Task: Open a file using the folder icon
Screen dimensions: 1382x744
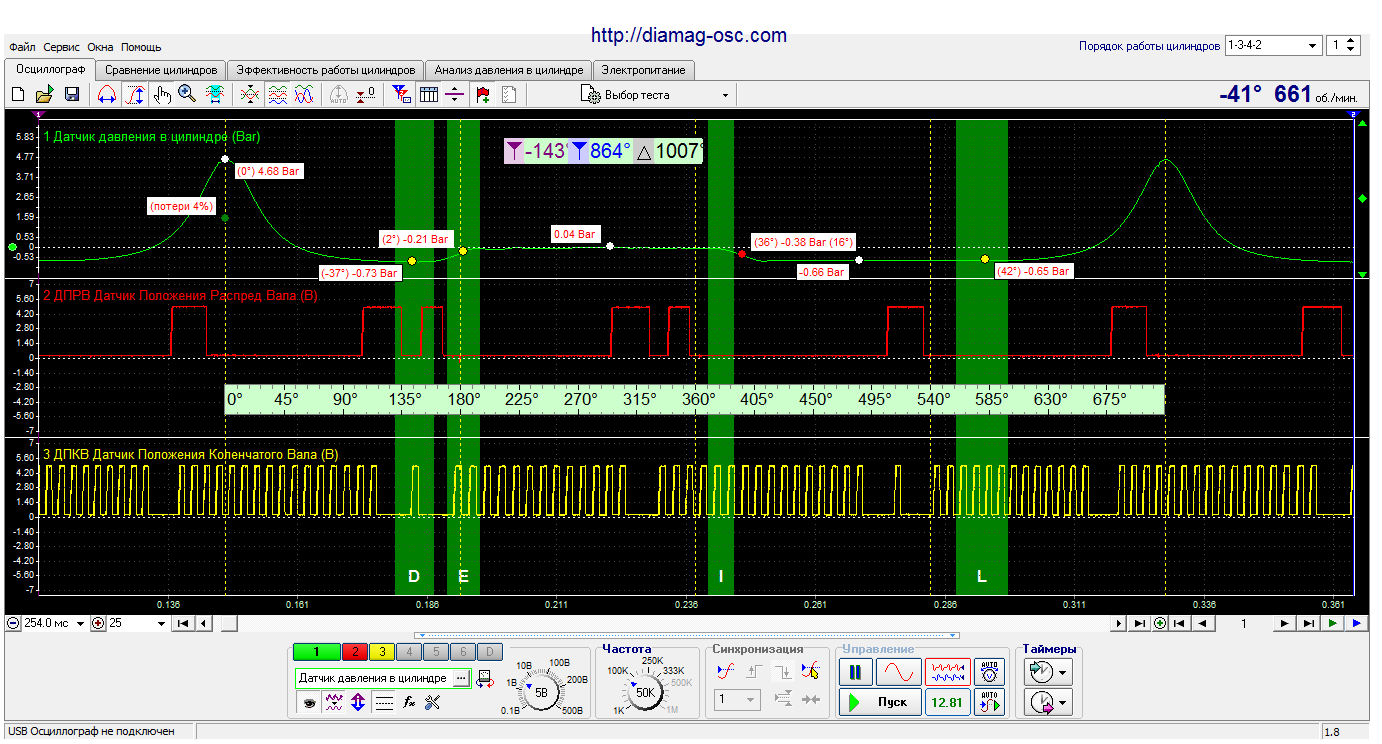Action: pos(45,94)
